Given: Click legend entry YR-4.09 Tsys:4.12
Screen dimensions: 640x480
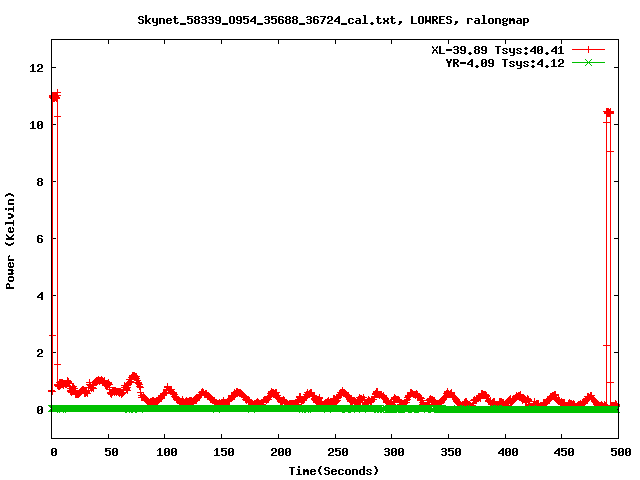Looking at the screenshot, I should click(505, 63).
